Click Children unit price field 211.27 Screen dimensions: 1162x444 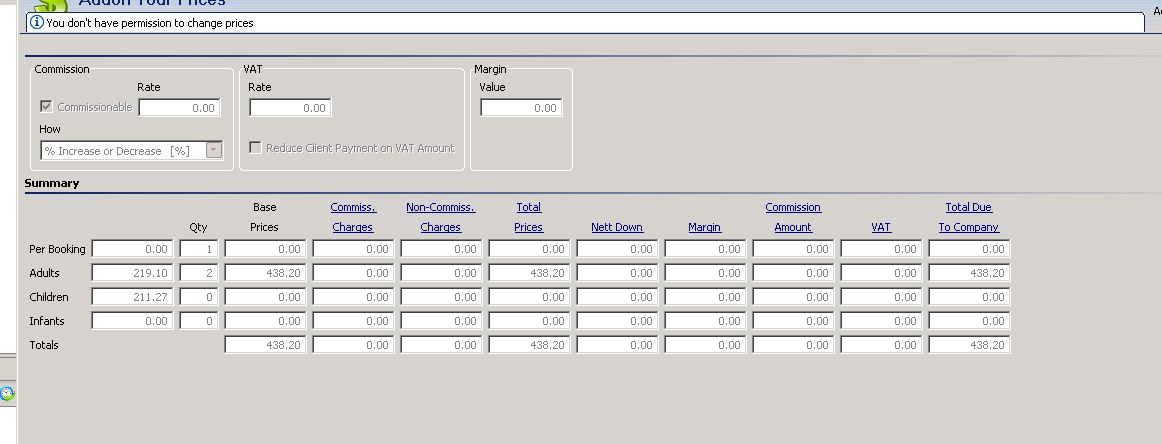pos(133,296)
